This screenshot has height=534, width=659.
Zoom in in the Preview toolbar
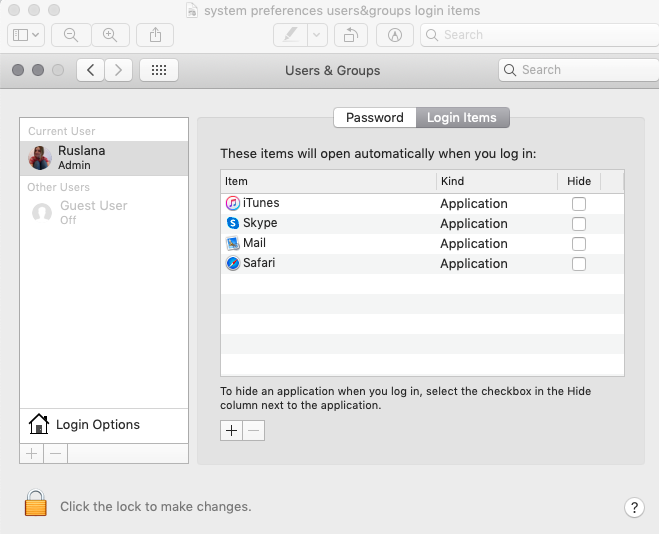(x=110, y=35)
